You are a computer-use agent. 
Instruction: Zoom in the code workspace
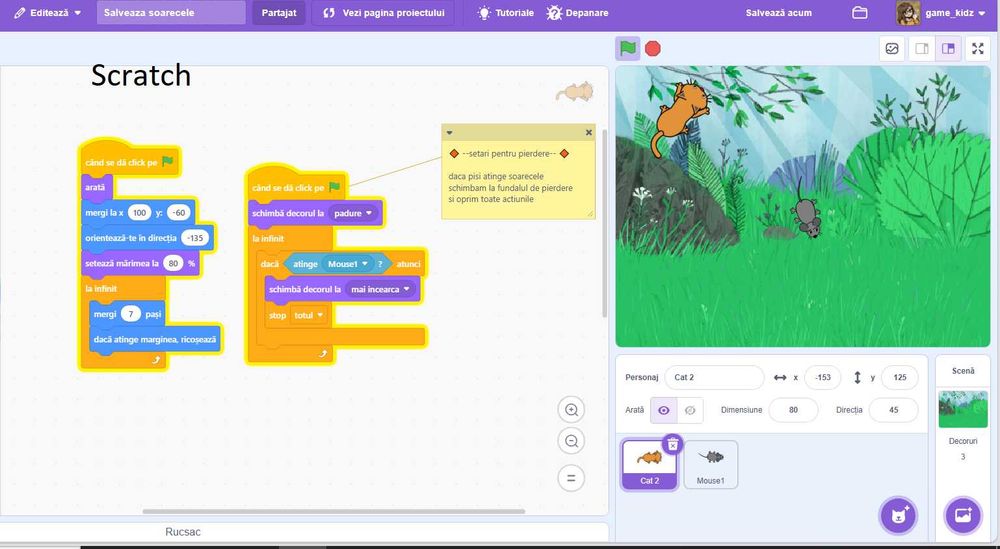571,410
